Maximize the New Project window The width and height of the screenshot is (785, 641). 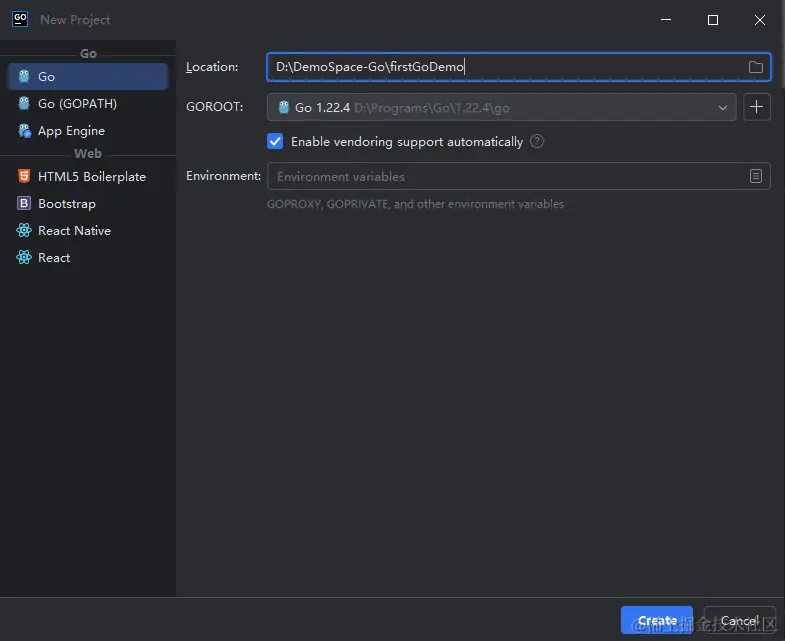pos(713,20)
